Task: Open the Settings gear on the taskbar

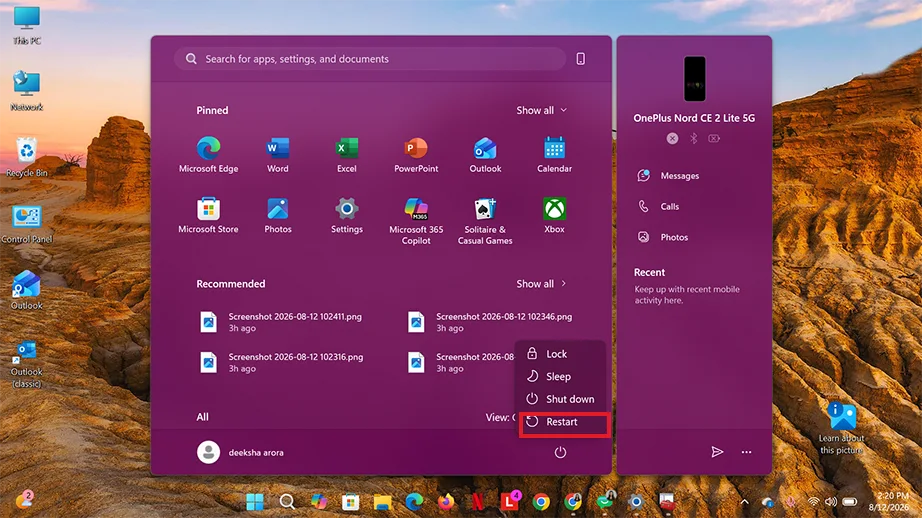Action: pyautogui.click(x=636, y=502)
